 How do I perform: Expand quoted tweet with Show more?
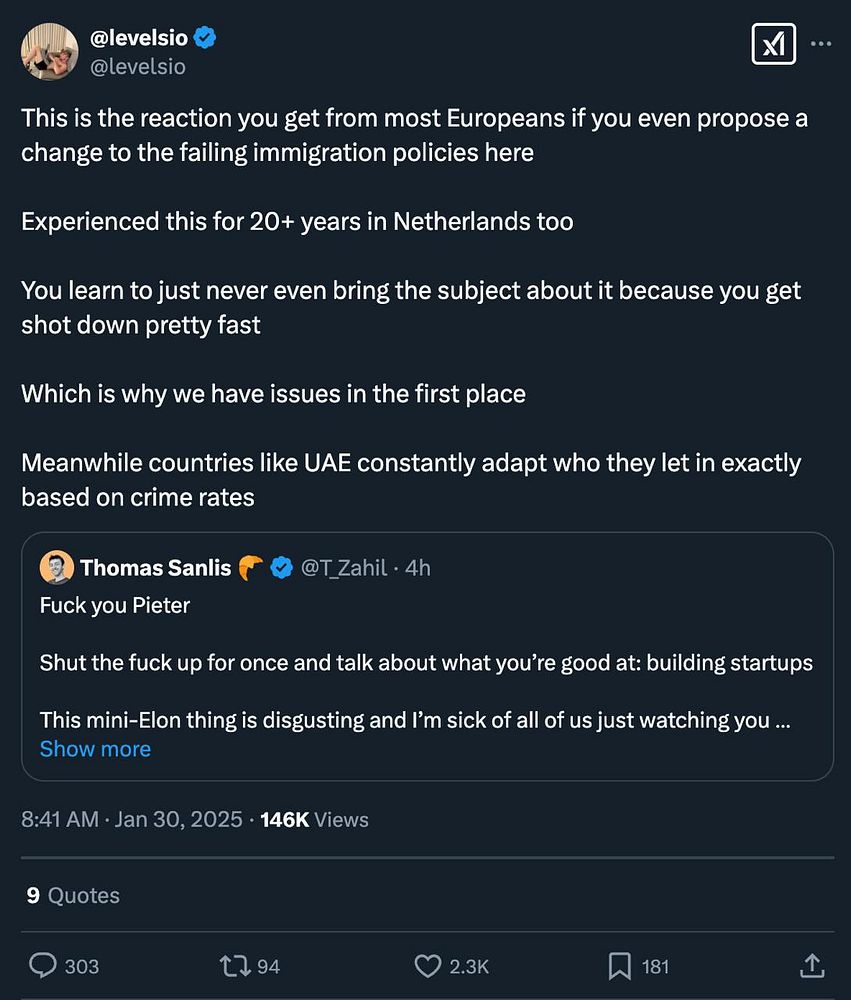point(95,748)
